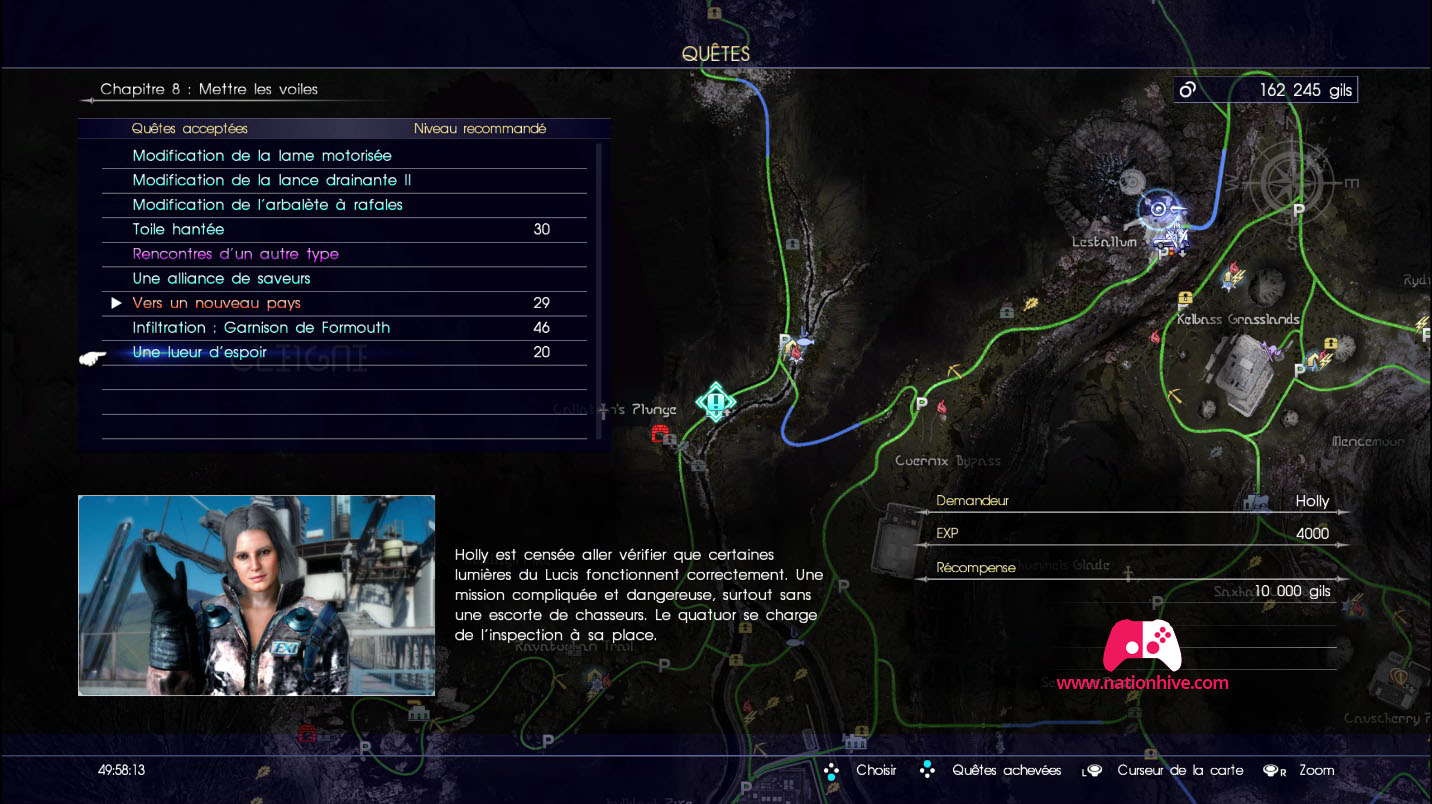Image resolution: width=1432 pixels, height=804 pixels.
Task: Click the reward 10 000 gils
Action: (1293, 591)
